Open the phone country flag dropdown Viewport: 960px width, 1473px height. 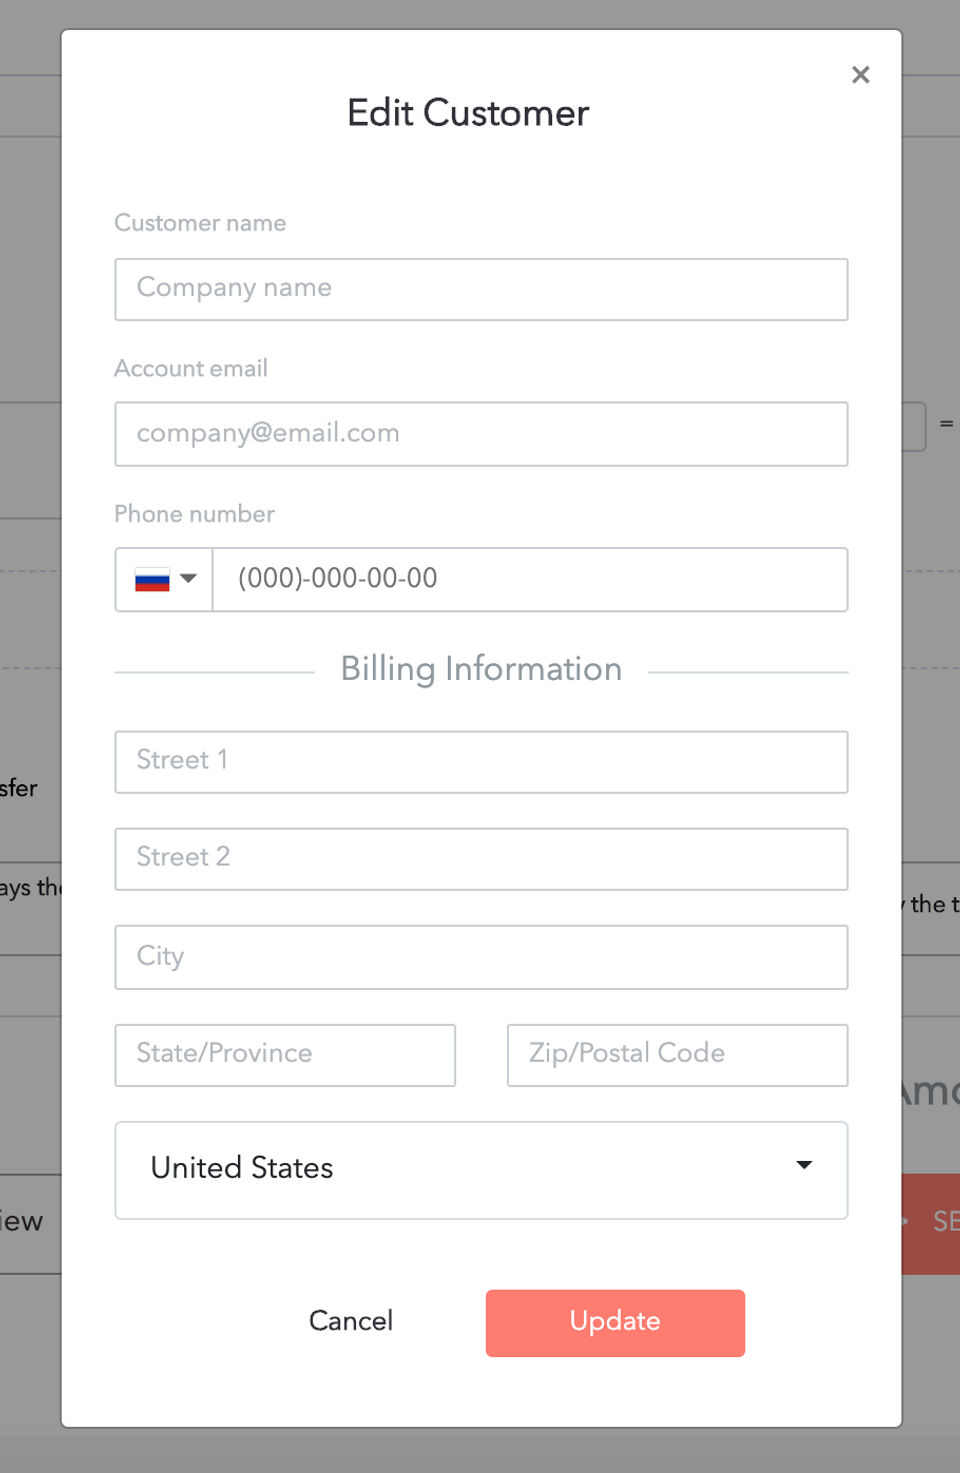pyautogui.click(x=164, y=579)
